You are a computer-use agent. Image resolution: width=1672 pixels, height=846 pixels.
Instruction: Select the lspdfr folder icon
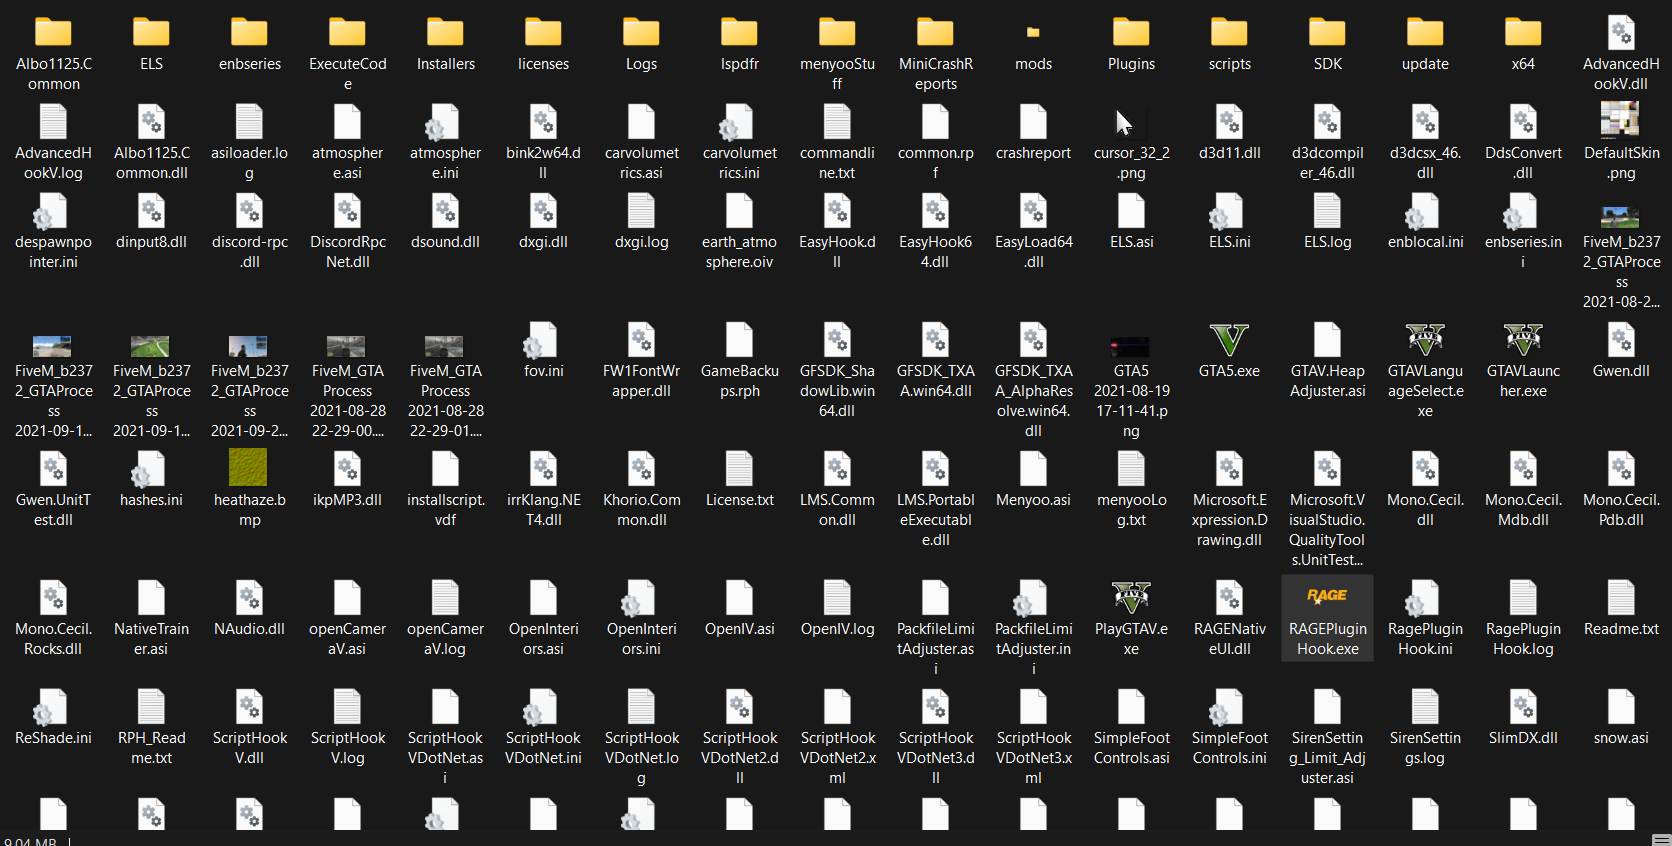point(740,32)
